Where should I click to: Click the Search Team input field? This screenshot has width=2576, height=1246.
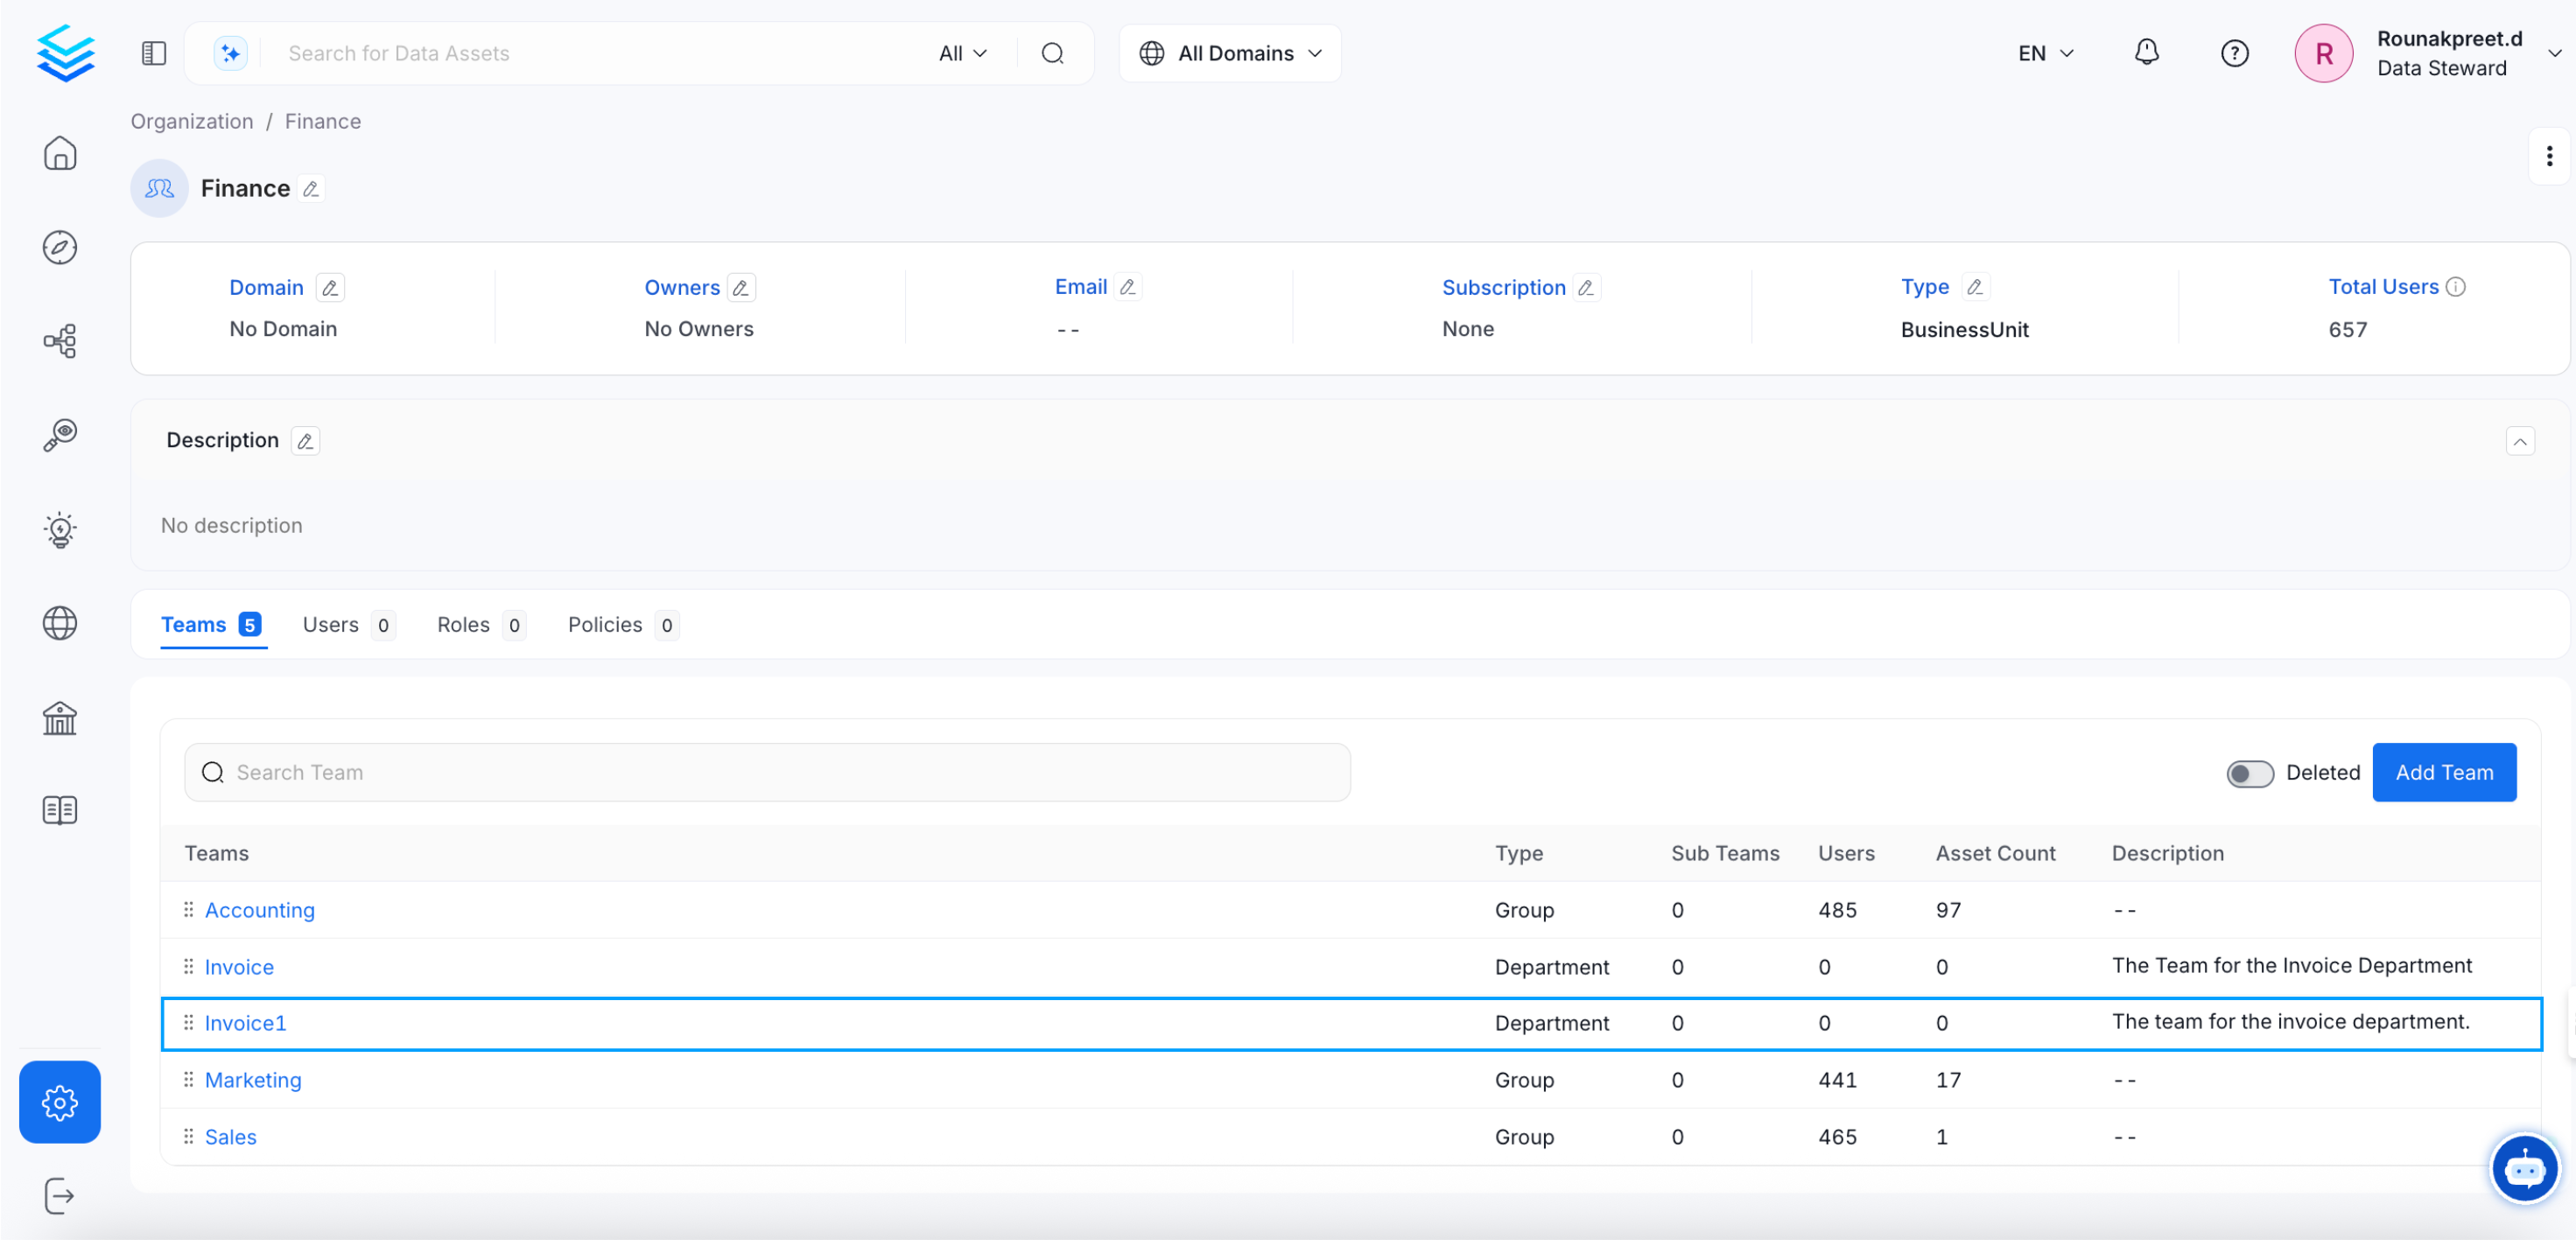(766, 773)
